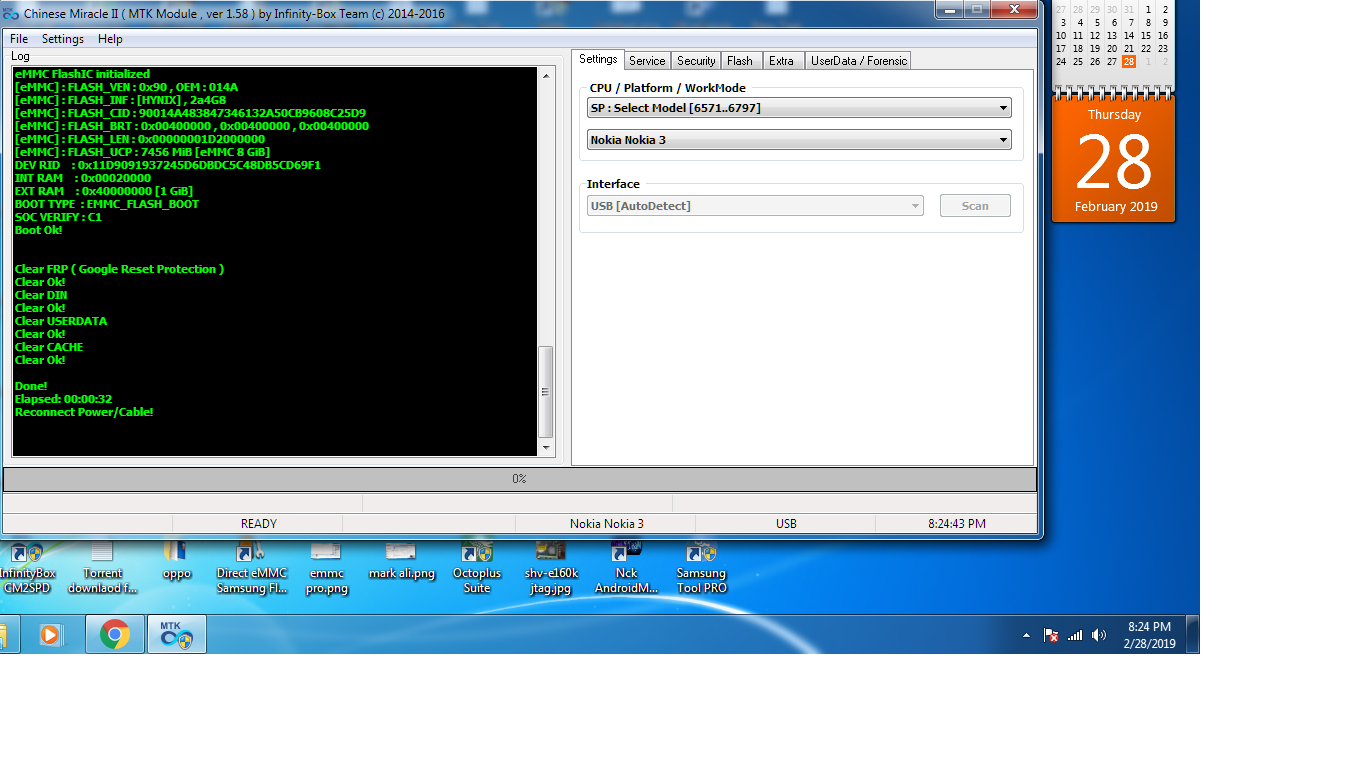The image size is (1360, 768).
Task: Minimize the Chinese Miracle II window
Action: (x=948, y=9)
